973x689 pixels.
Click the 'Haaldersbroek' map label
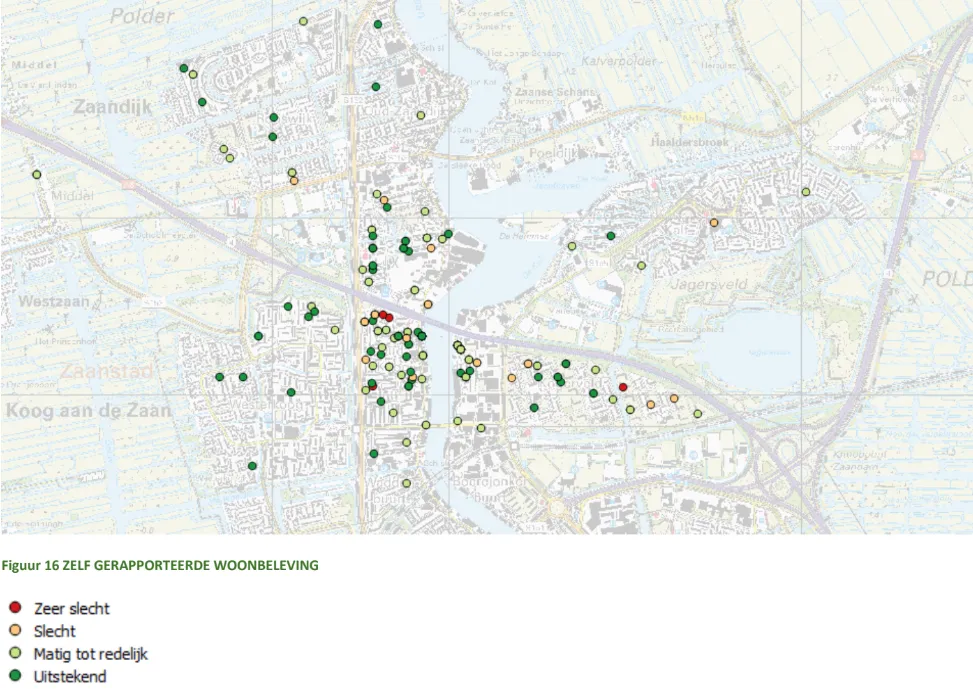point(693,143)
